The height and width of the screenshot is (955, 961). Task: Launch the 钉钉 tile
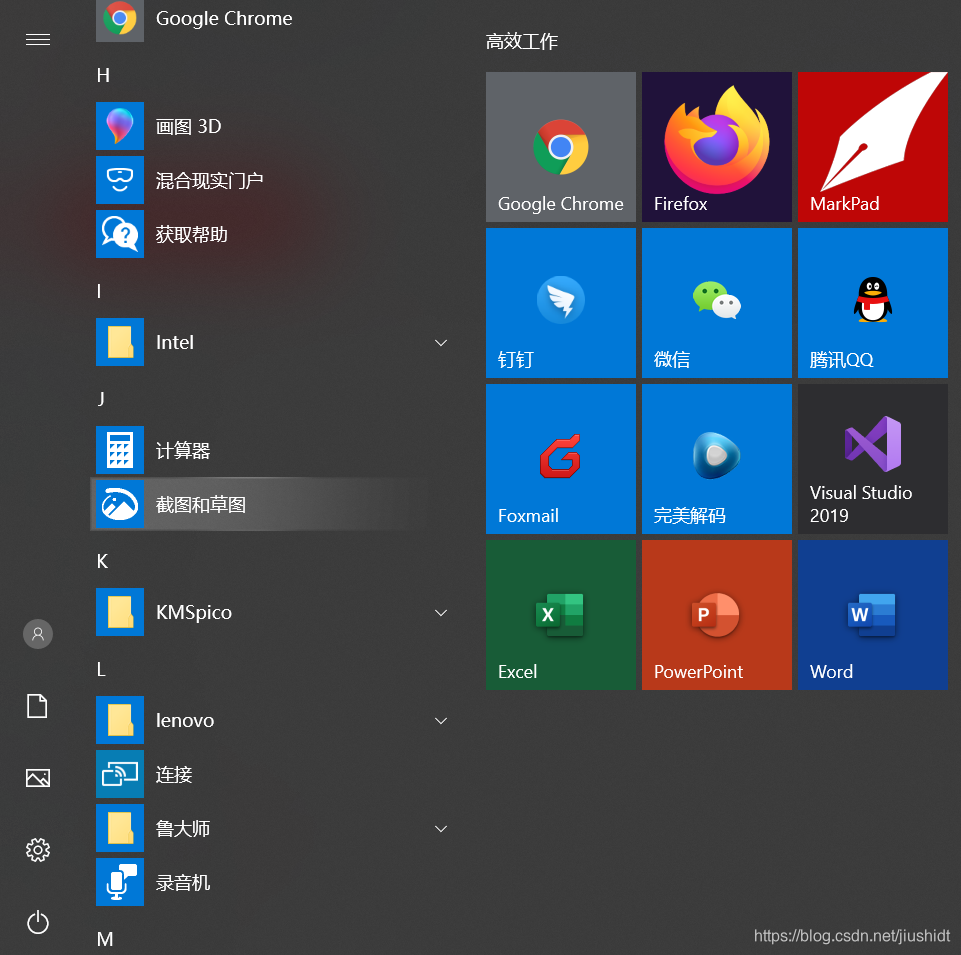(560, 303)
